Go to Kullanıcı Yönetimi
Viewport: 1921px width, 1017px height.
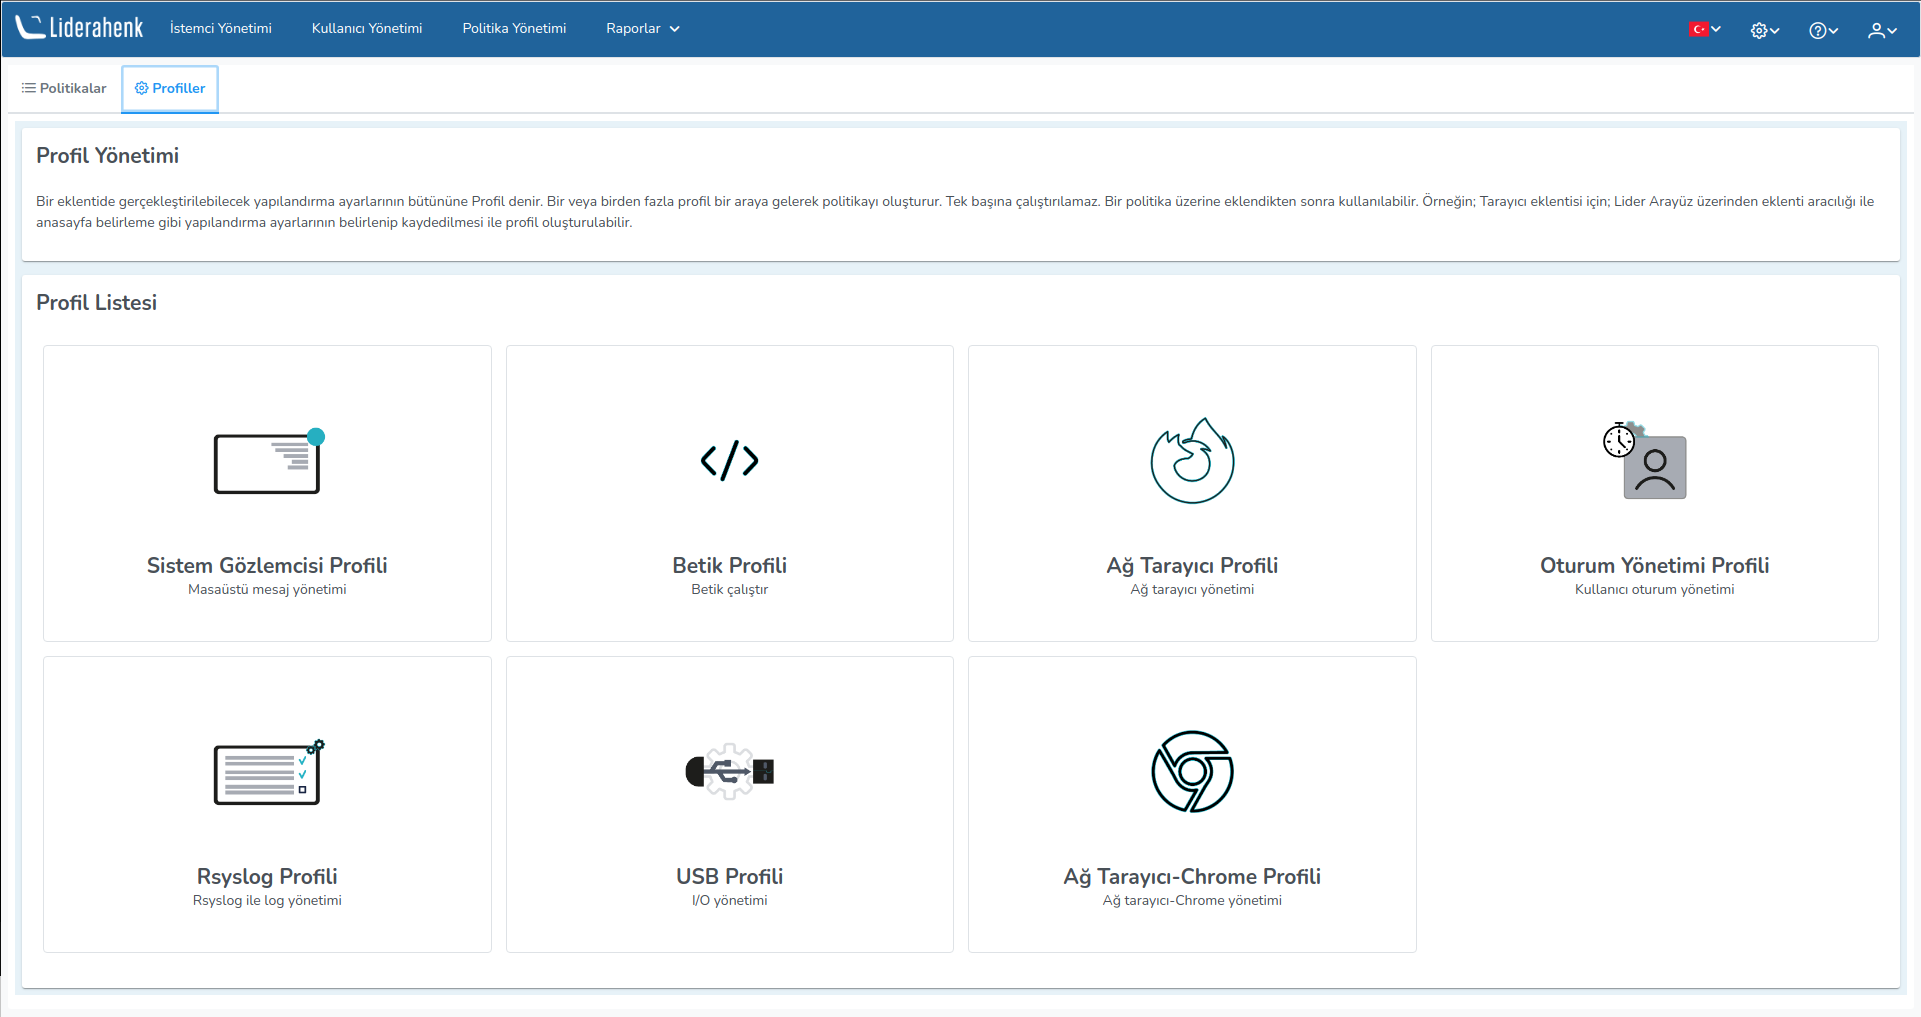366,28
